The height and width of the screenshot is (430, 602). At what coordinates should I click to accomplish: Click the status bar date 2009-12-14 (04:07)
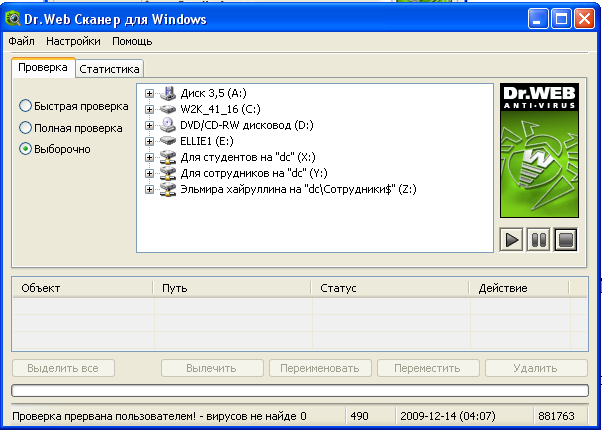pyautogui.click(x=448, y=416)
